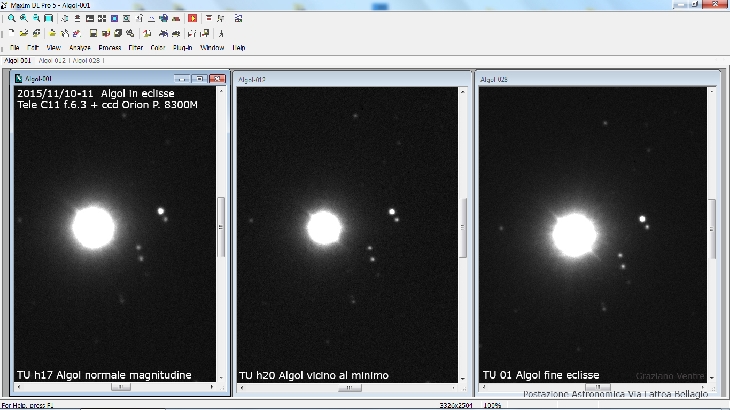Click the MaxIm DL application icon in the title bar

(7, 5)
